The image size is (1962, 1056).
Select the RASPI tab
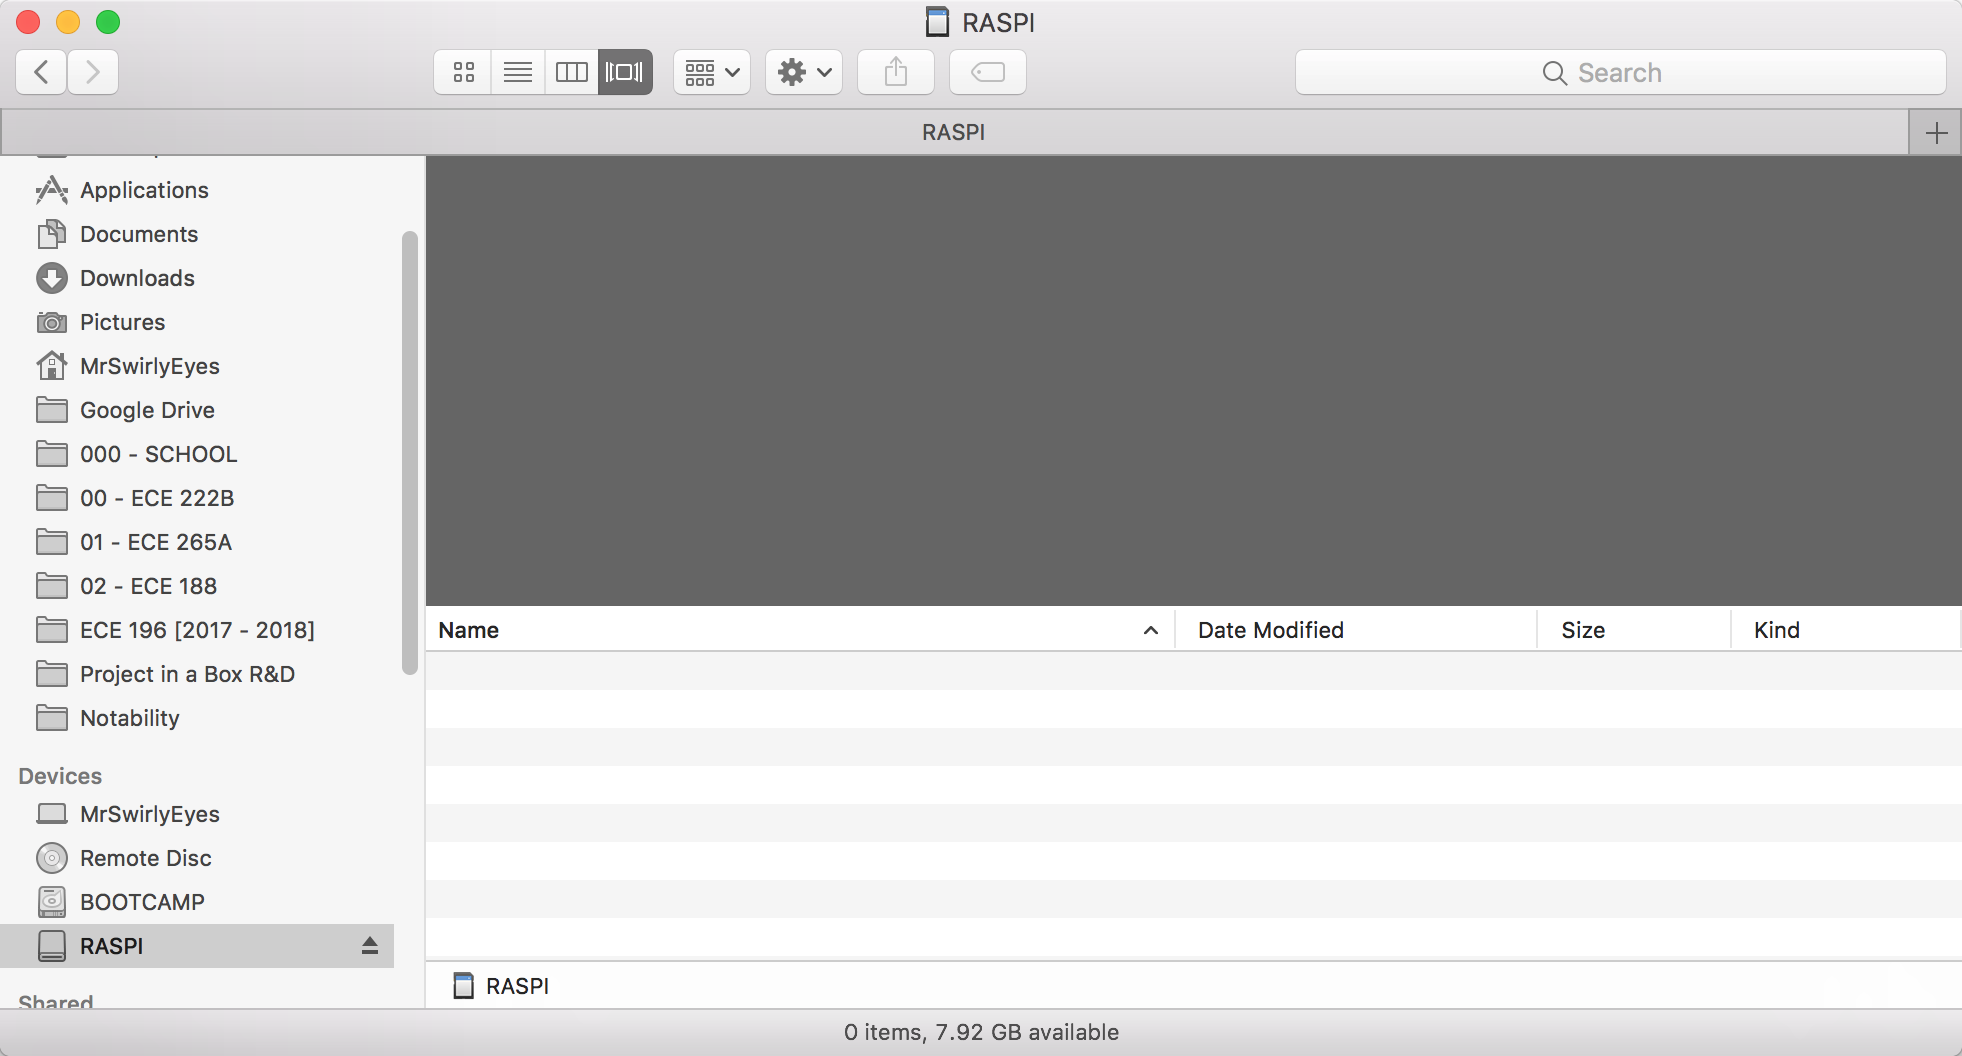953,132
